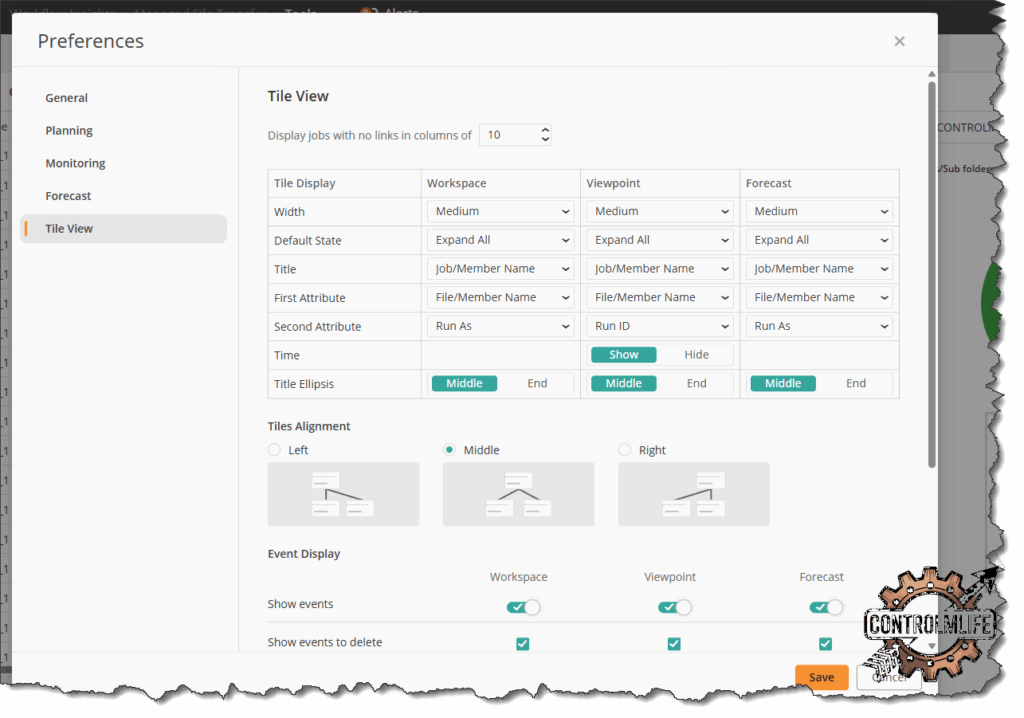The image size is (1024, 718).
Task: Click the Save button
Action: pyautogui.click(x=821, y=677)
